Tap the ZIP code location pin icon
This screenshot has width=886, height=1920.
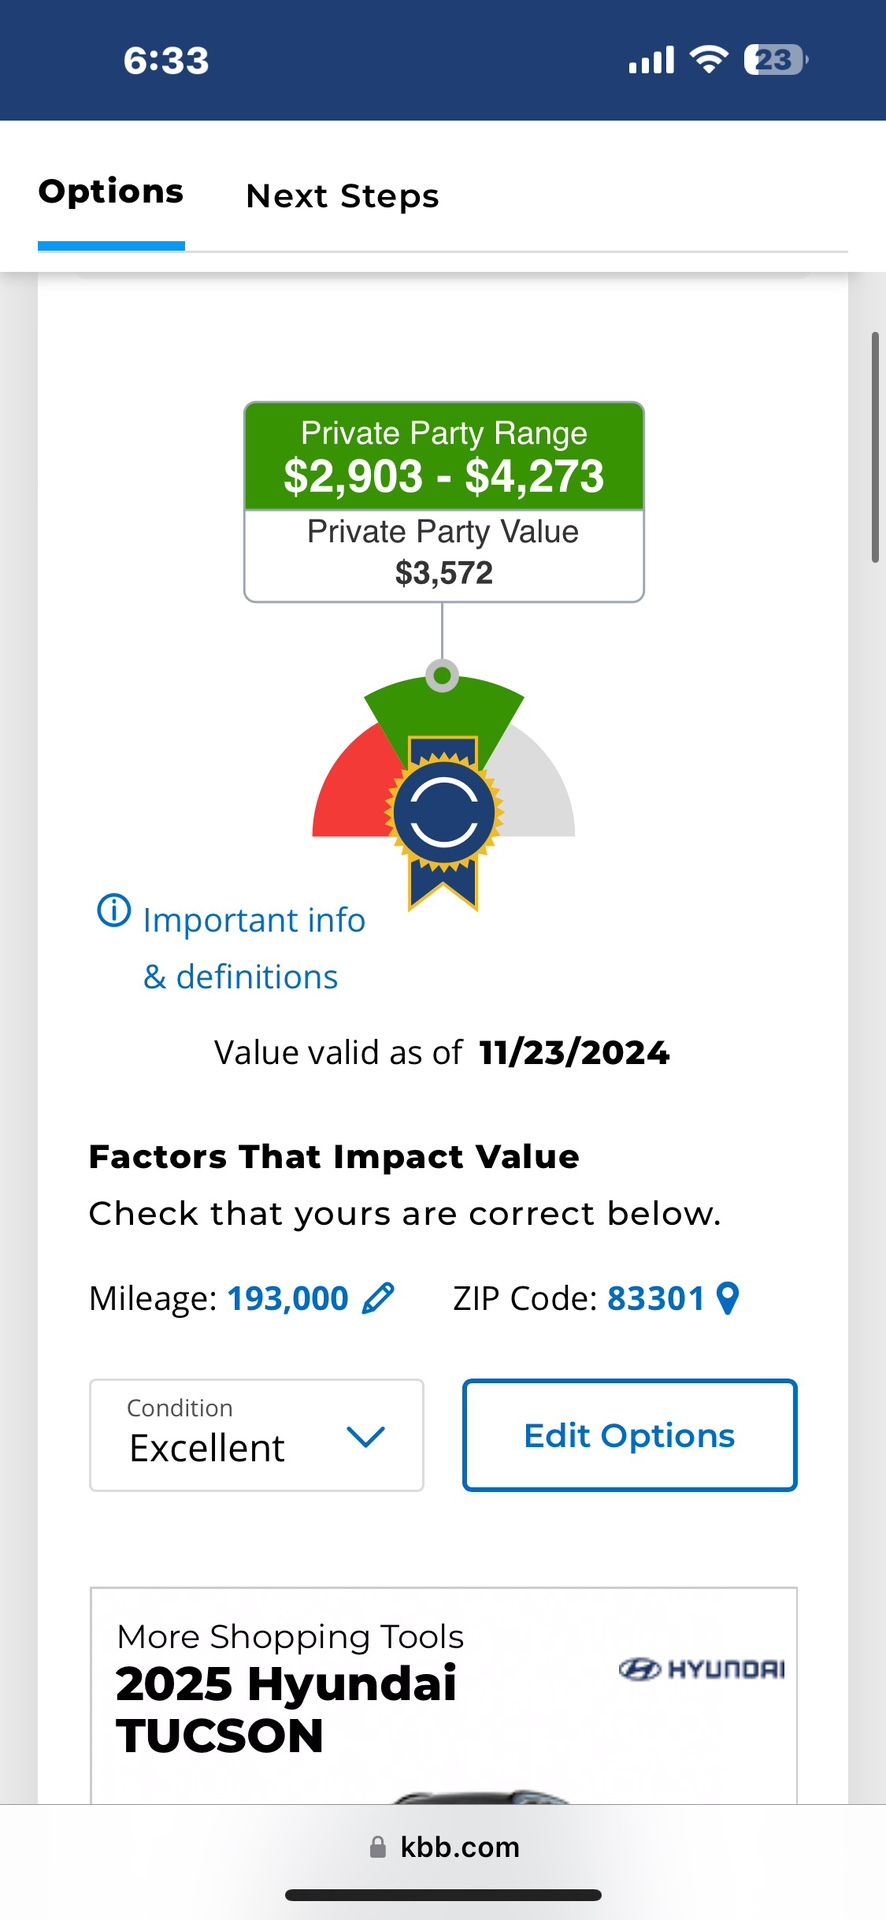[729, 1298]
